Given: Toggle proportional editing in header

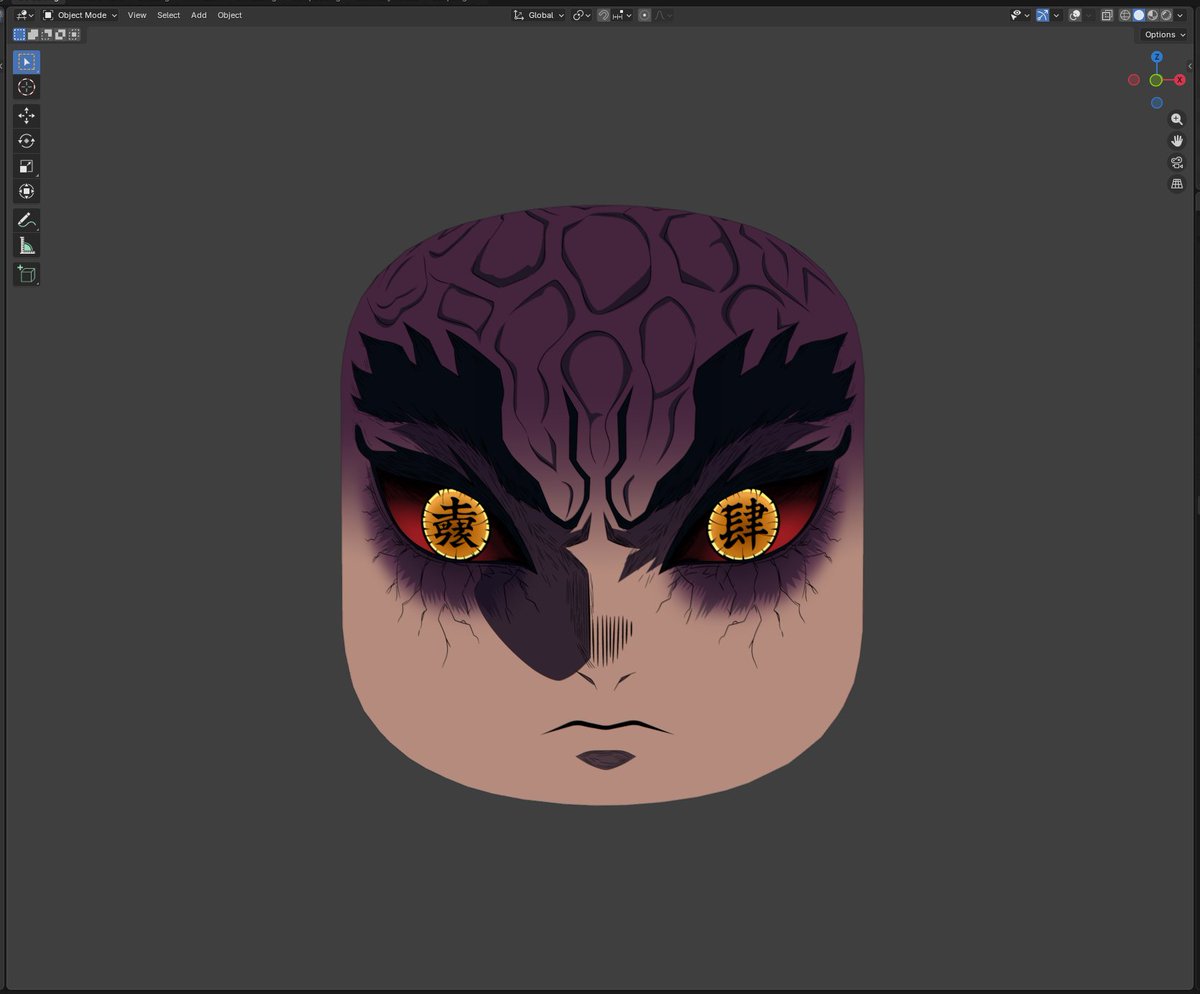Looking at the screenshot, I should [x=644, y=15].
